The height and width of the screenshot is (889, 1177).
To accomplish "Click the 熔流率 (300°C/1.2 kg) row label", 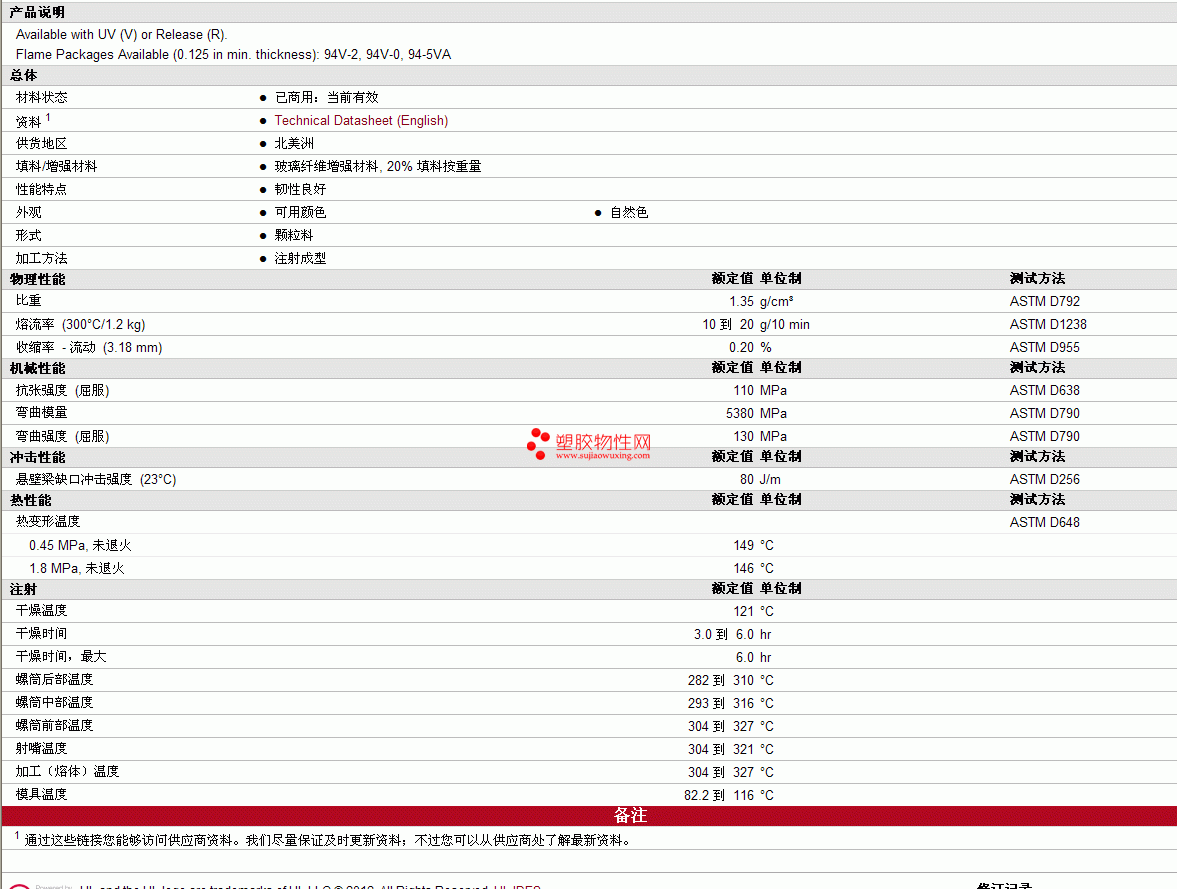I will pyautogui.click(x=80, y=324).
